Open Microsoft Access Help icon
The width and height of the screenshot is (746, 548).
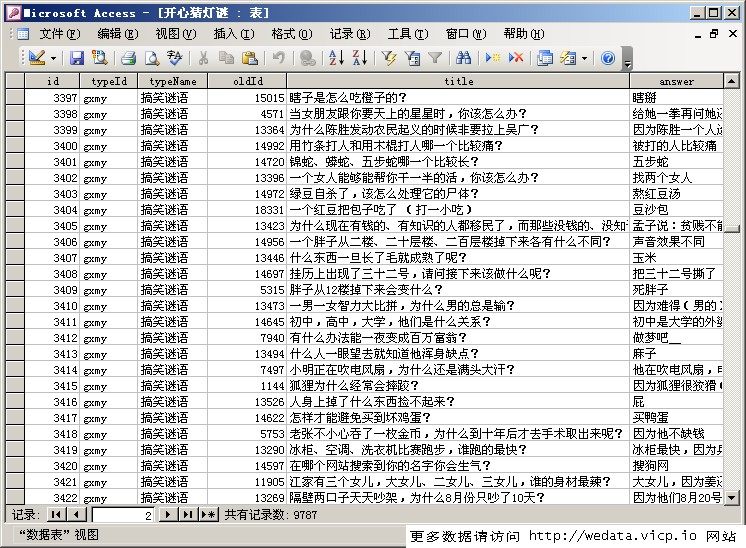coord(608,58)
